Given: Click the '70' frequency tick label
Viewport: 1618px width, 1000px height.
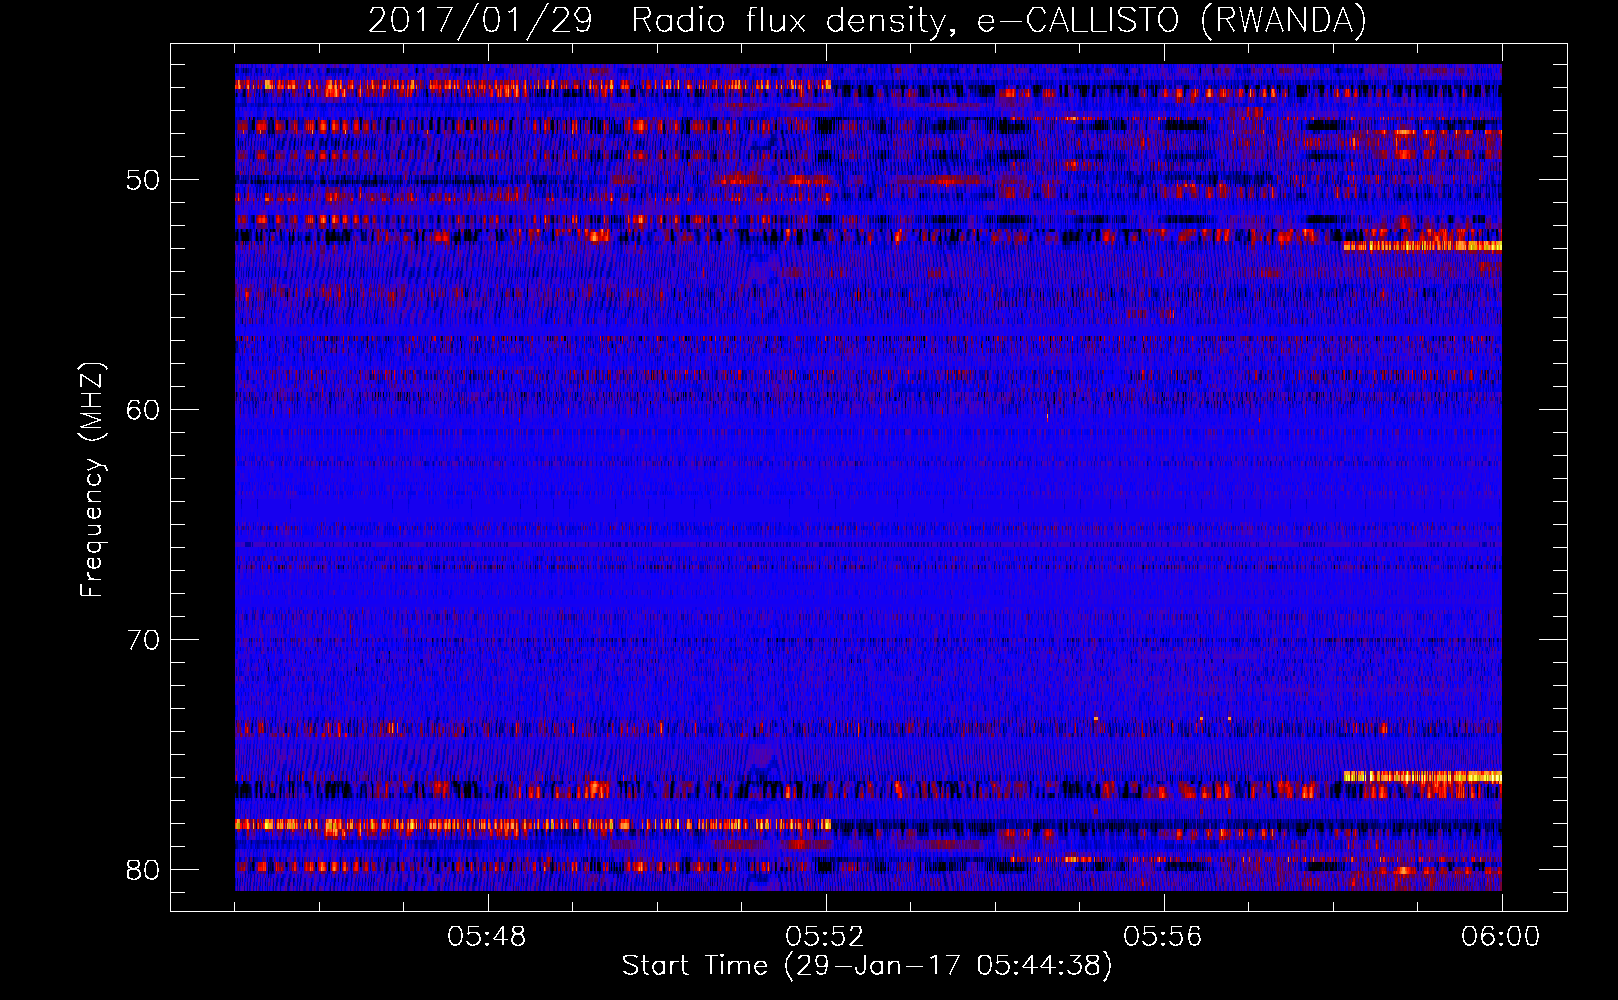Looking at the screenshot, I should tap(143, 640).
